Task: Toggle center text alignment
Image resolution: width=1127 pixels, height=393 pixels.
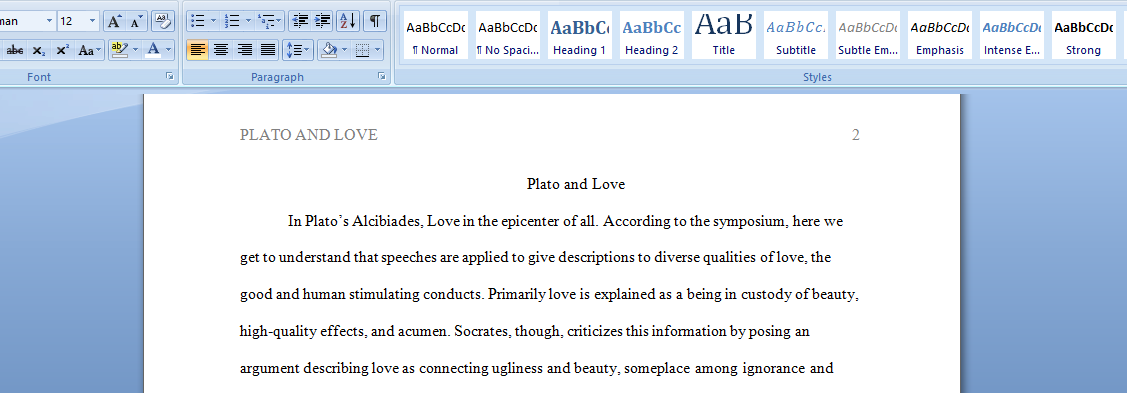Action: (x=221, y=50)
